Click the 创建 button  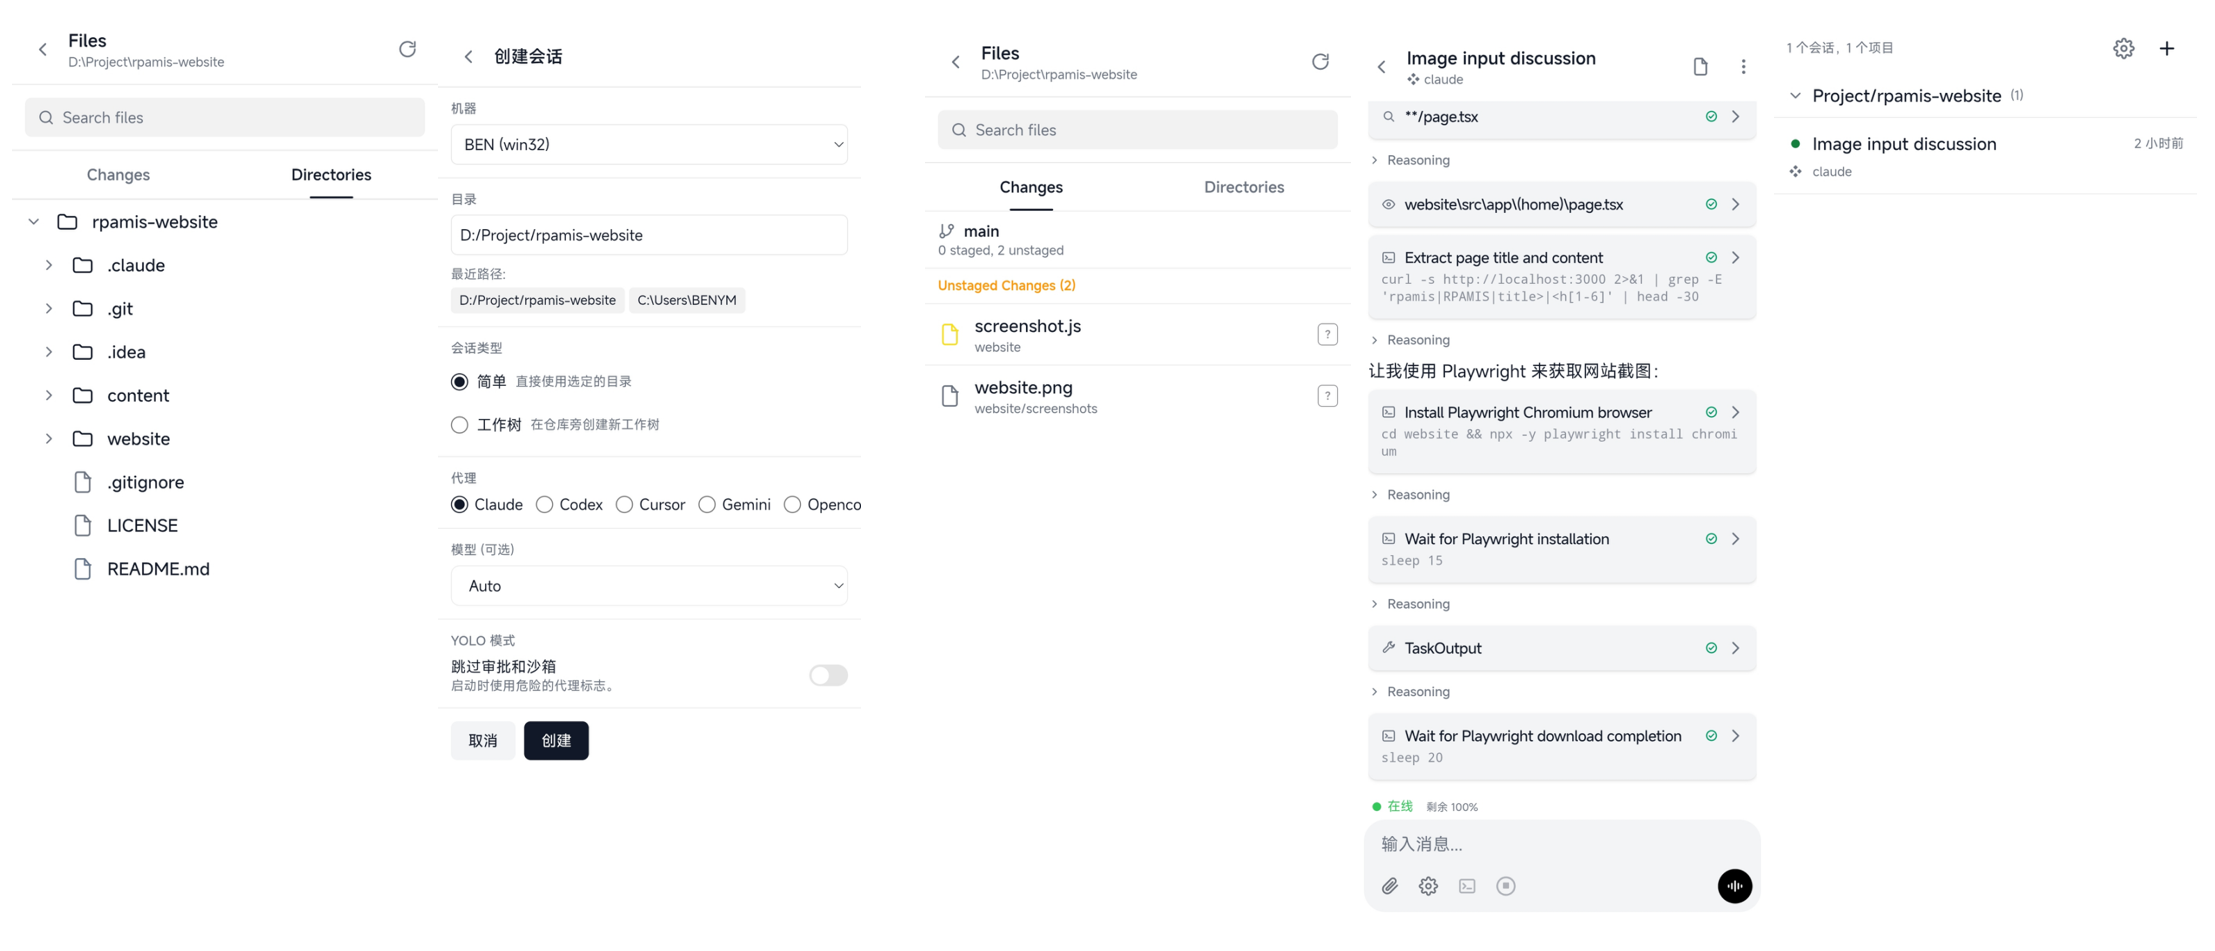[556, 741]
